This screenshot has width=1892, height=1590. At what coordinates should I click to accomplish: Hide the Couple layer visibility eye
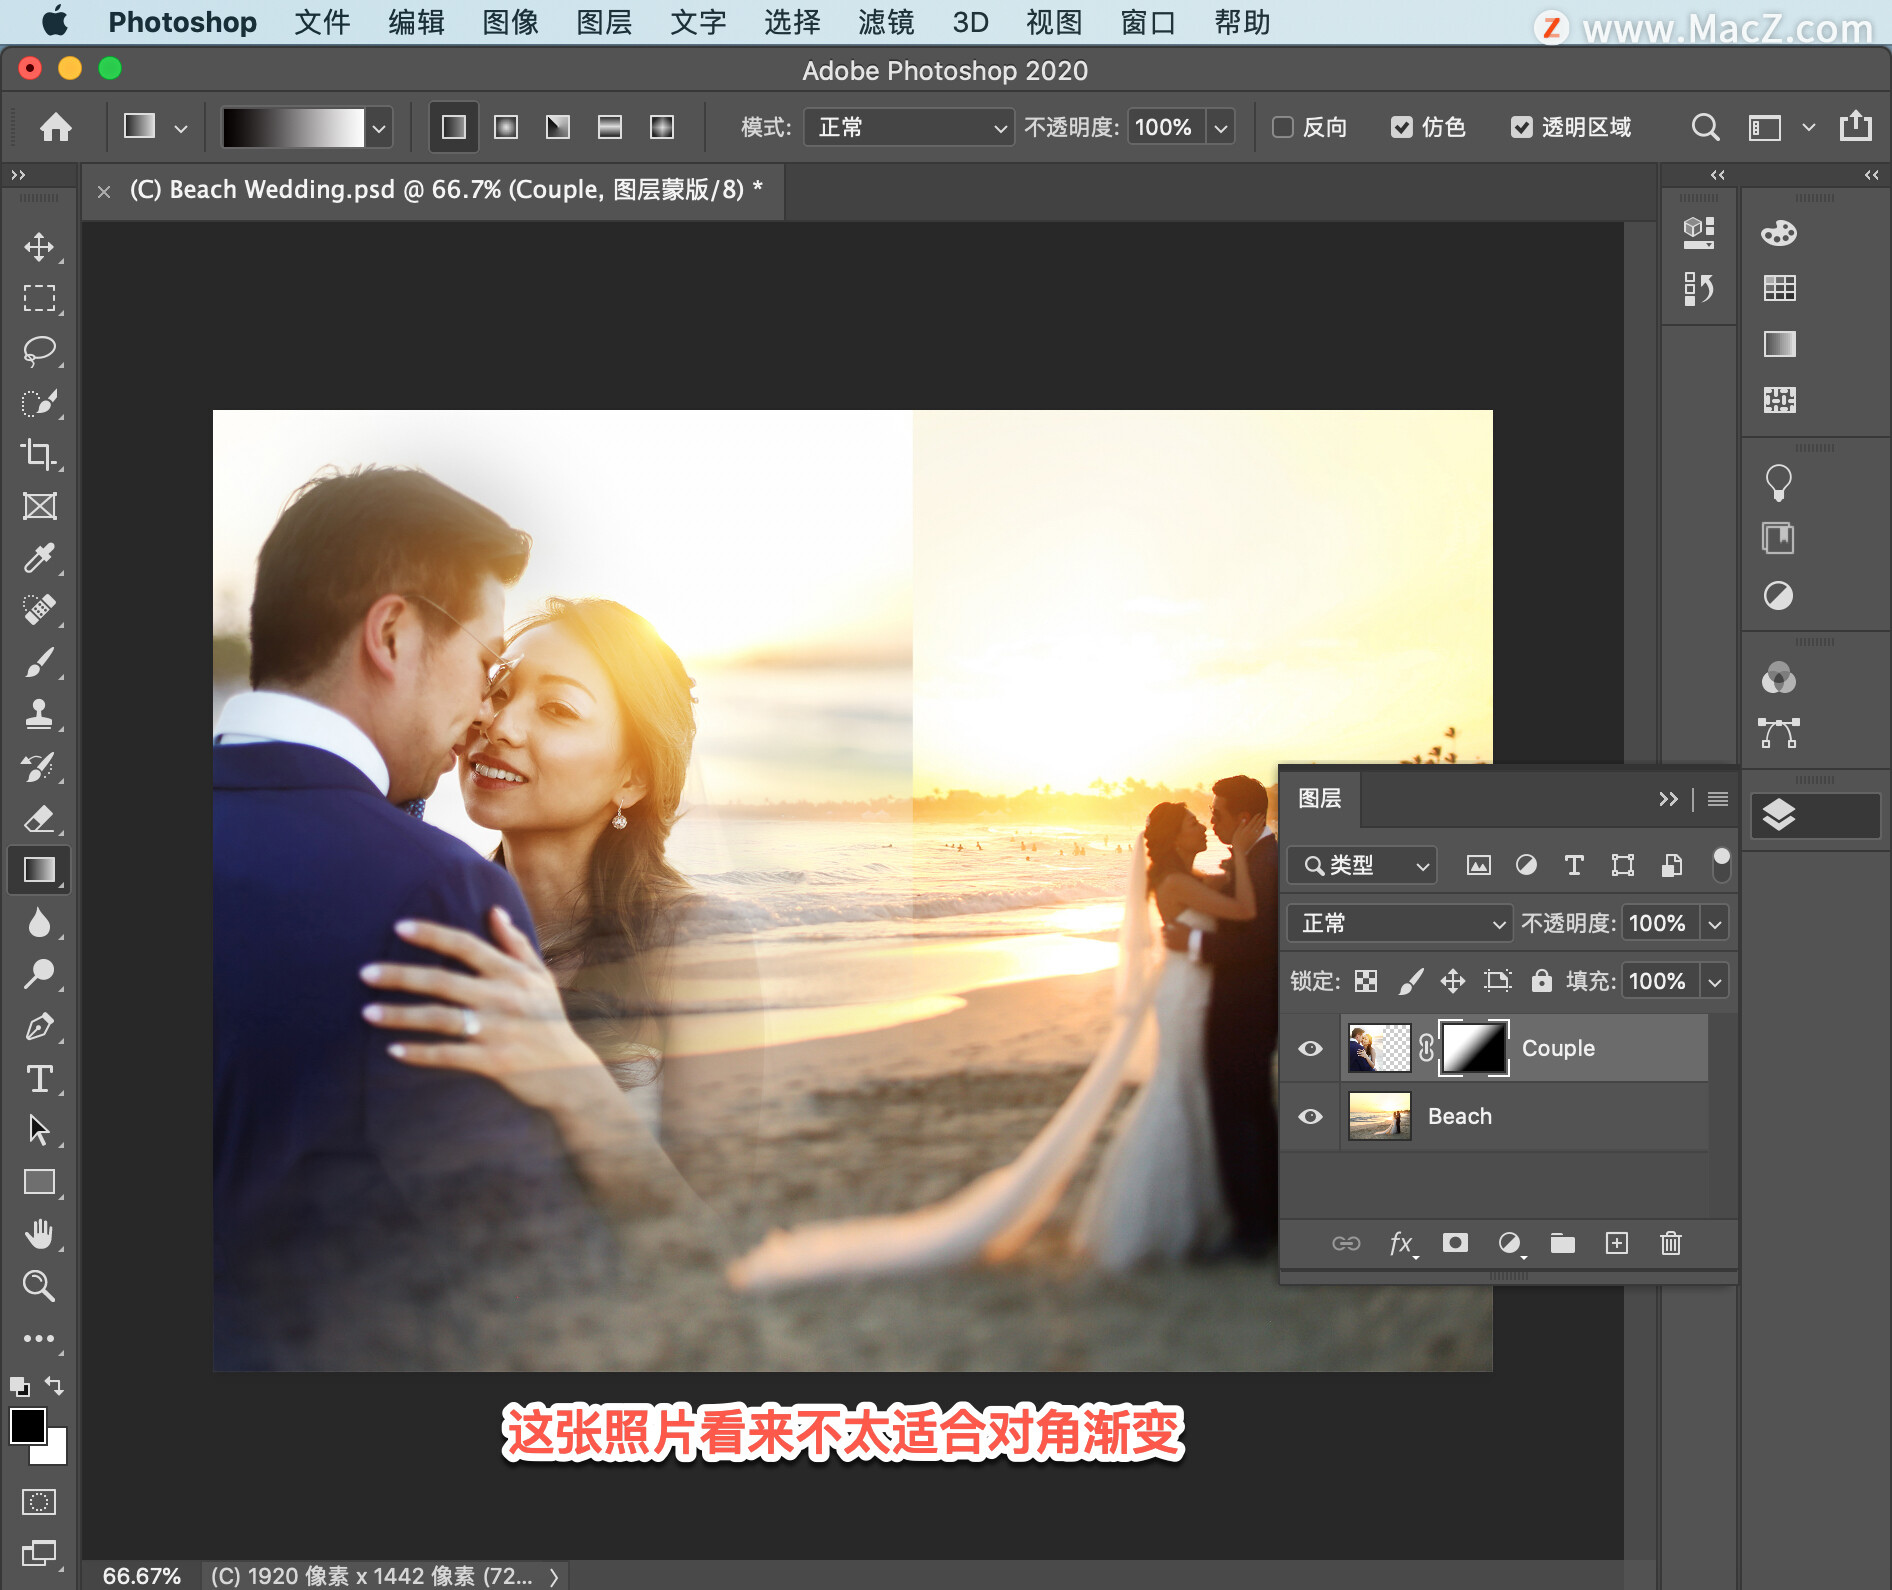(1310, 1048)
